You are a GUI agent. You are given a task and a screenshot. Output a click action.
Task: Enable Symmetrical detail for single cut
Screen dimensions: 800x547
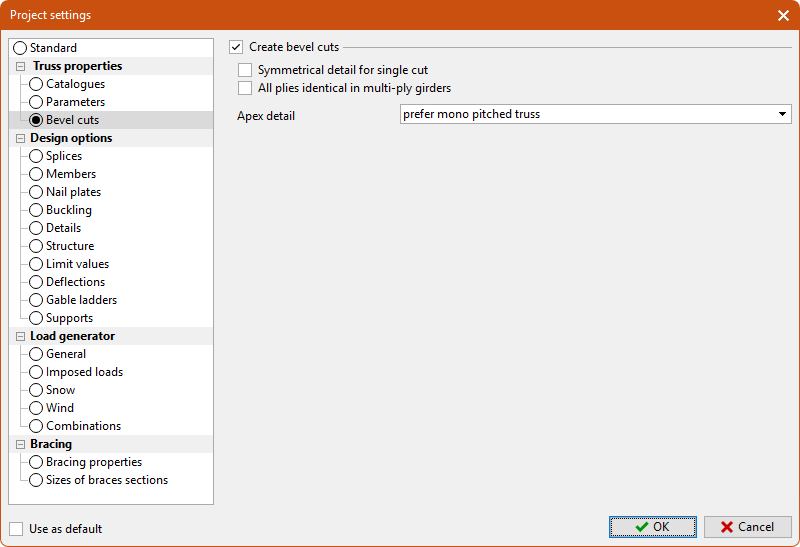[x=245, y=70]
